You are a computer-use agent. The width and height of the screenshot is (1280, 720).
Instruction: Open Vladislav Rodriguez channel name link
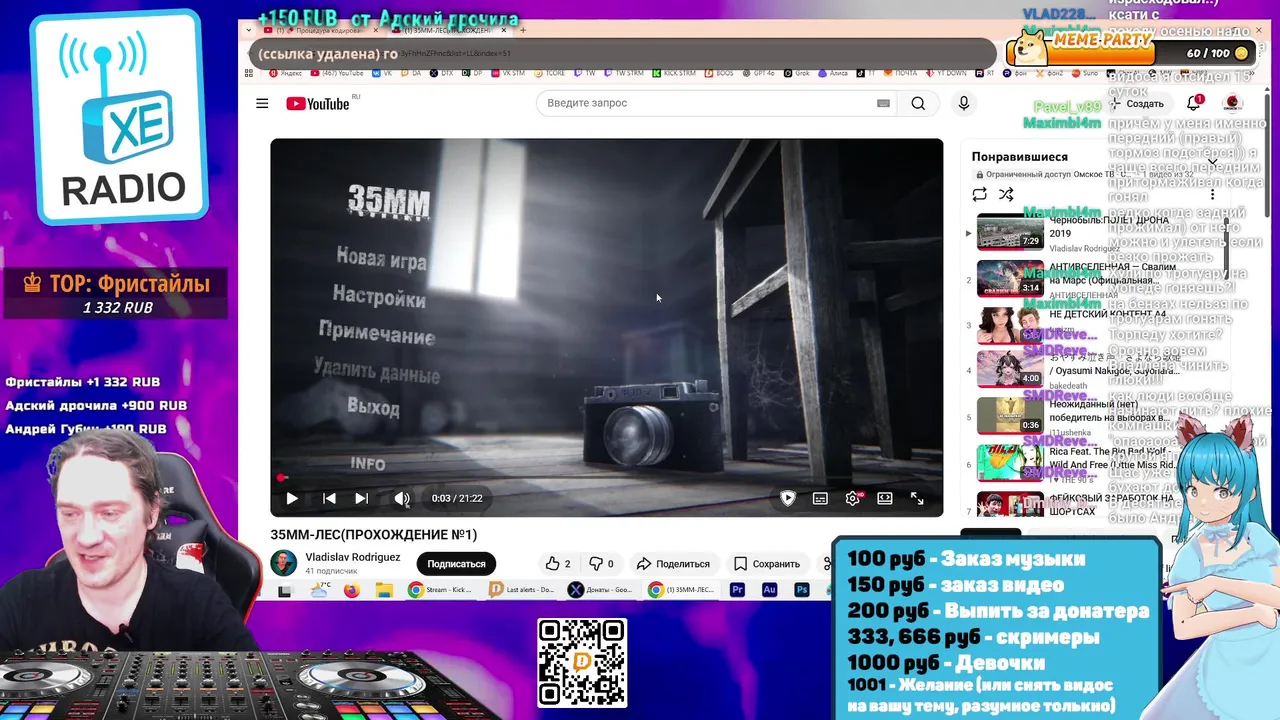[x=353, y=557]
